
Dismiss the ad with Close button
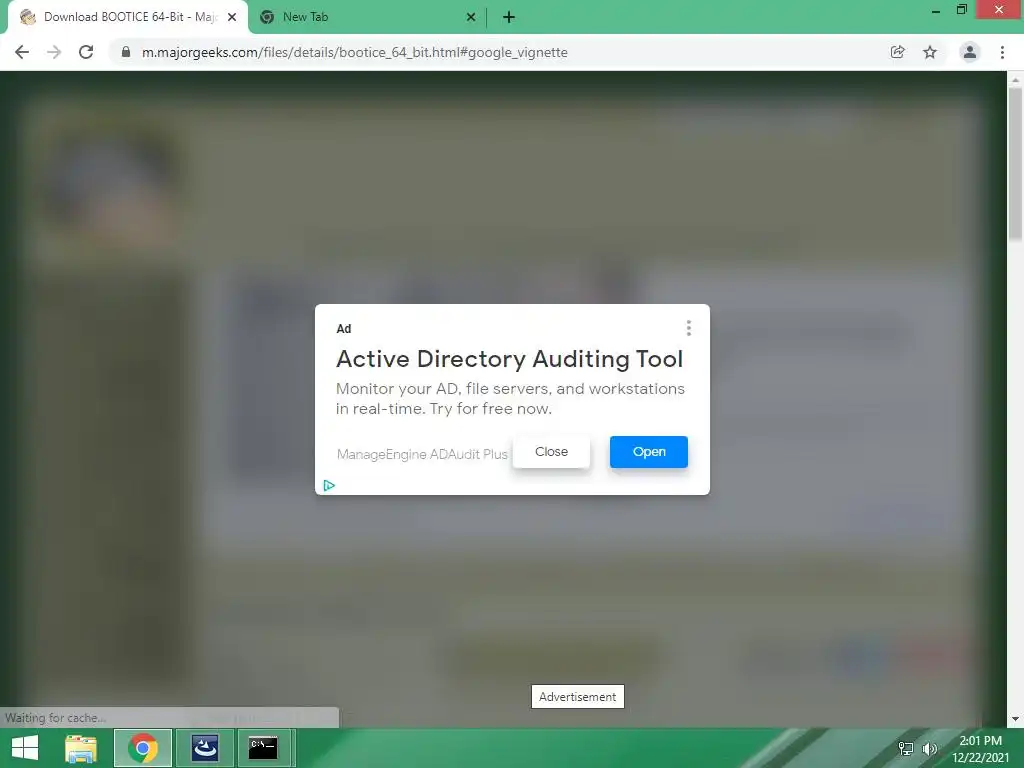(x=551, y=452)
